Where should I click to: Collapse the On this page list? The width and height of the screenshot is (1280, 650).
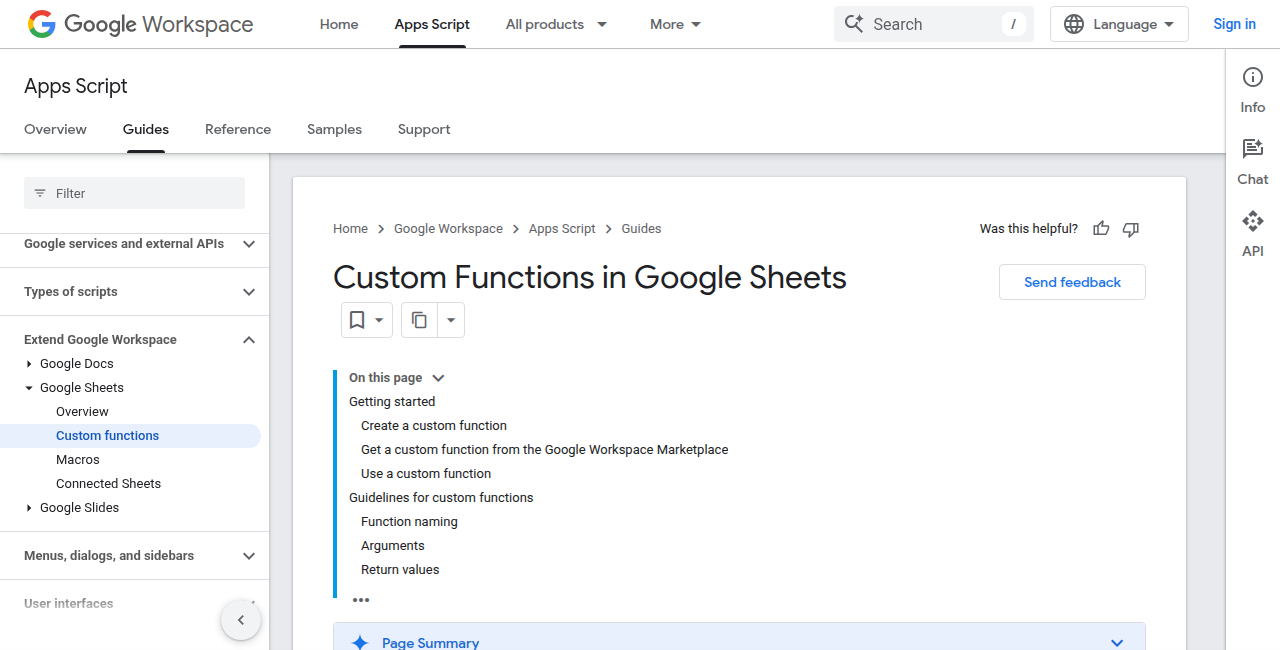(x=438, y=378)
